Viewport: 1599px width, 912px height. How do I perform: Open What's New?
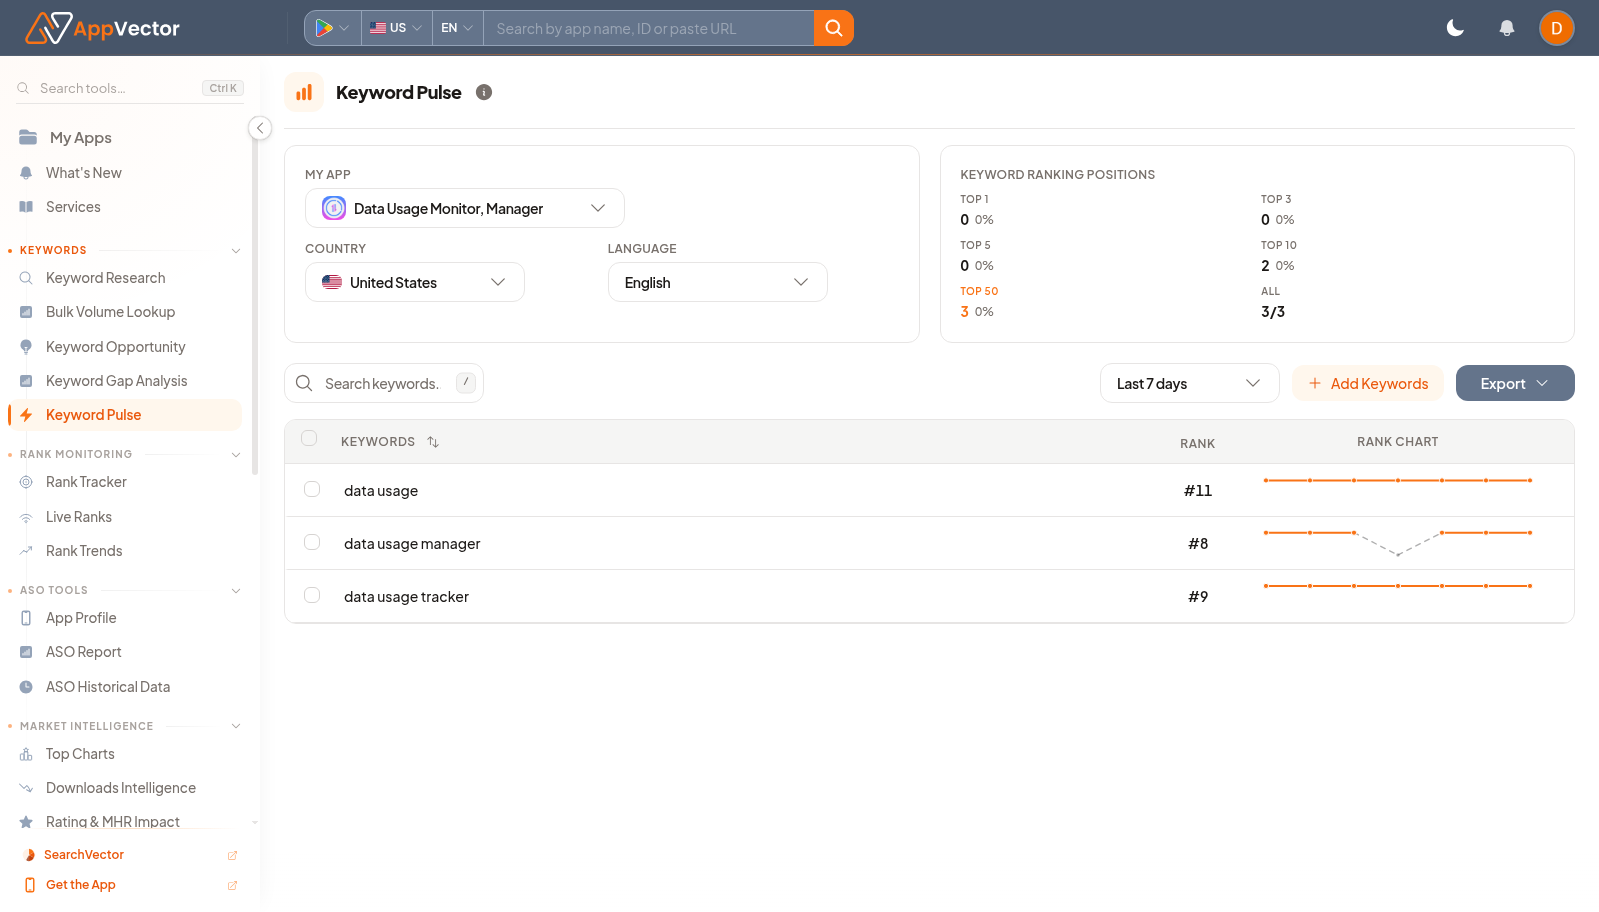pos(84,173)
